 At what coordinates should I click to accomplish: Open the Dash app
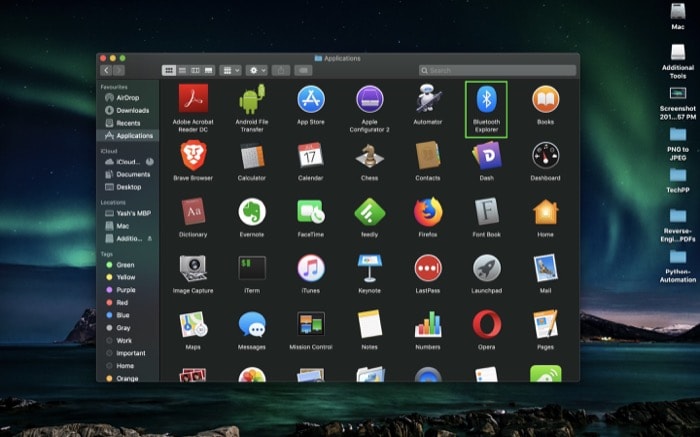(486, 155)
